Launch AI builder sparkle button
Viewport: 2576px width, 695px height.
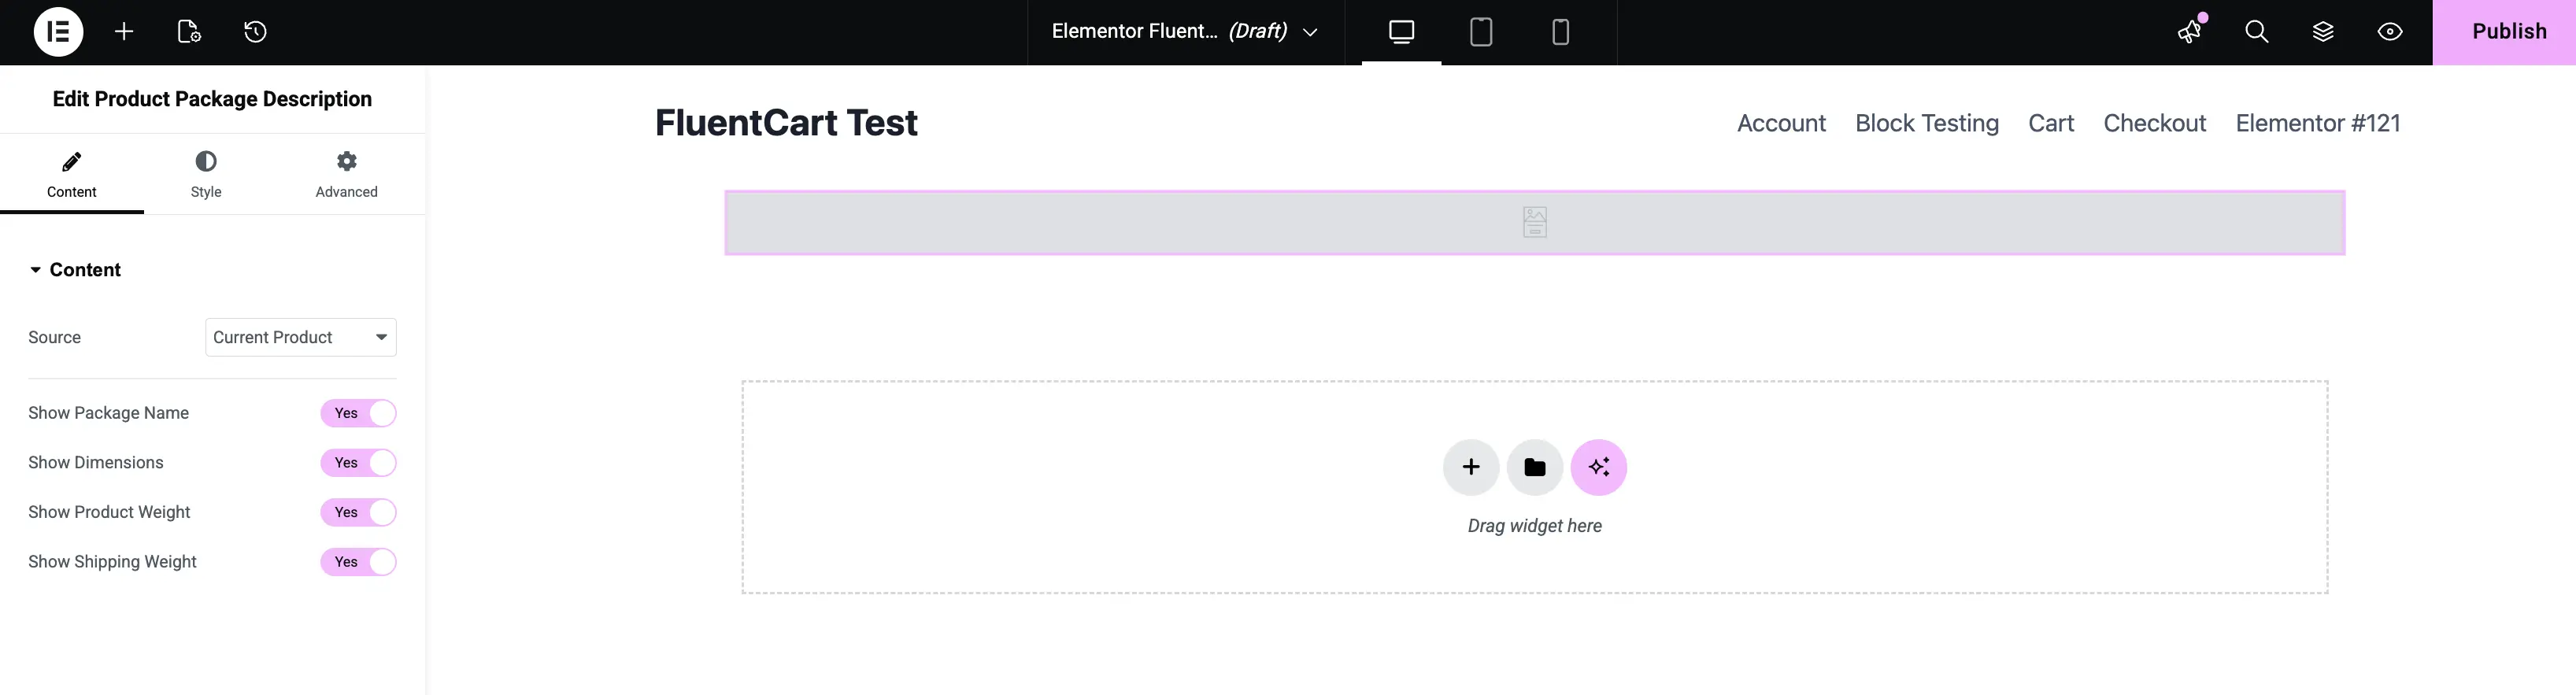1599,467
